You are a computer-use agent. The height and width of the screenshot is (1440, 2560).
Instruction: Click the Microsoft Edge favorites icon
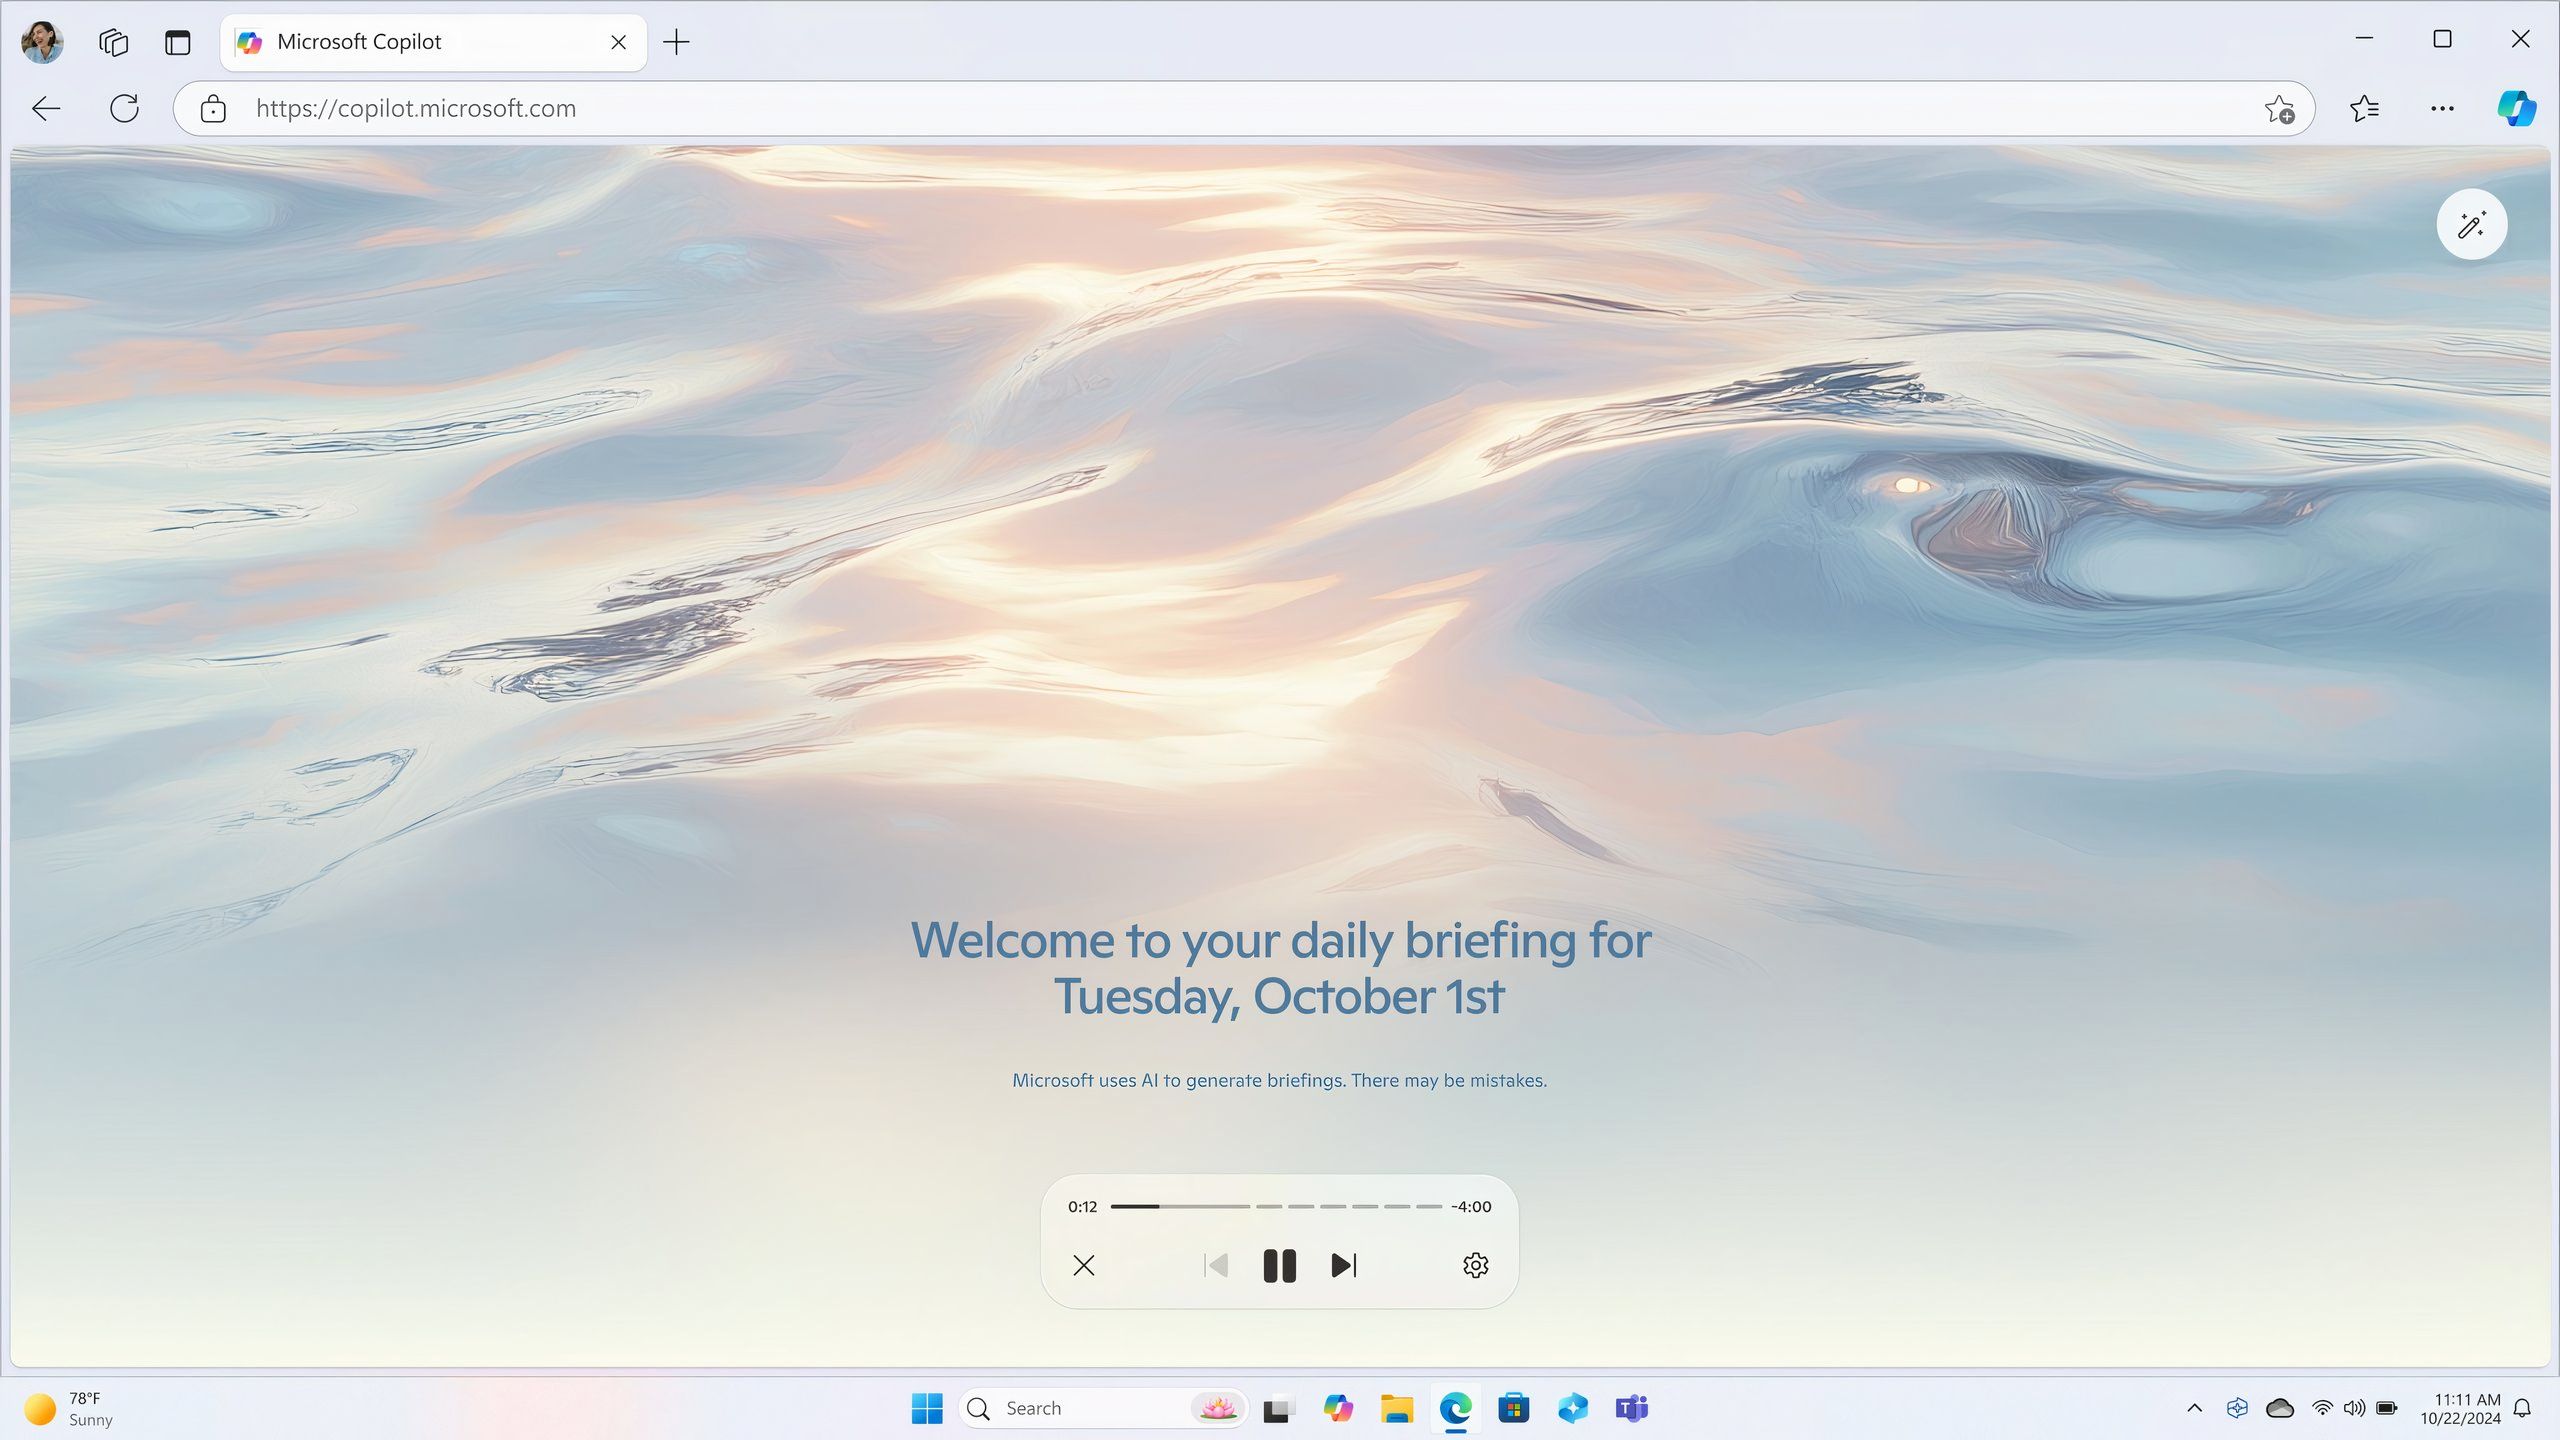2365,109
